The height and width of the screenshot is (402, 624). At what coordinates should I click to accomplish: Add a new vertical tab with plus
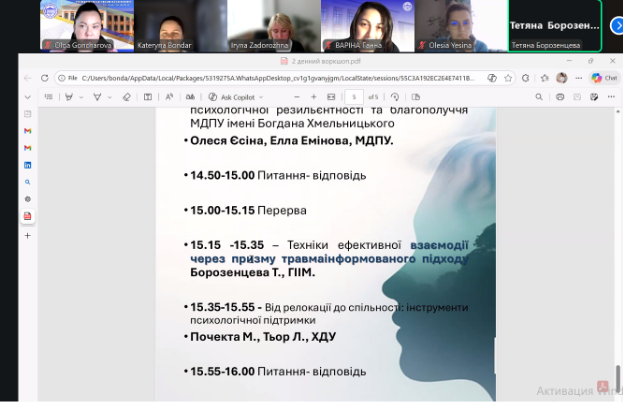tap(27, 236)
